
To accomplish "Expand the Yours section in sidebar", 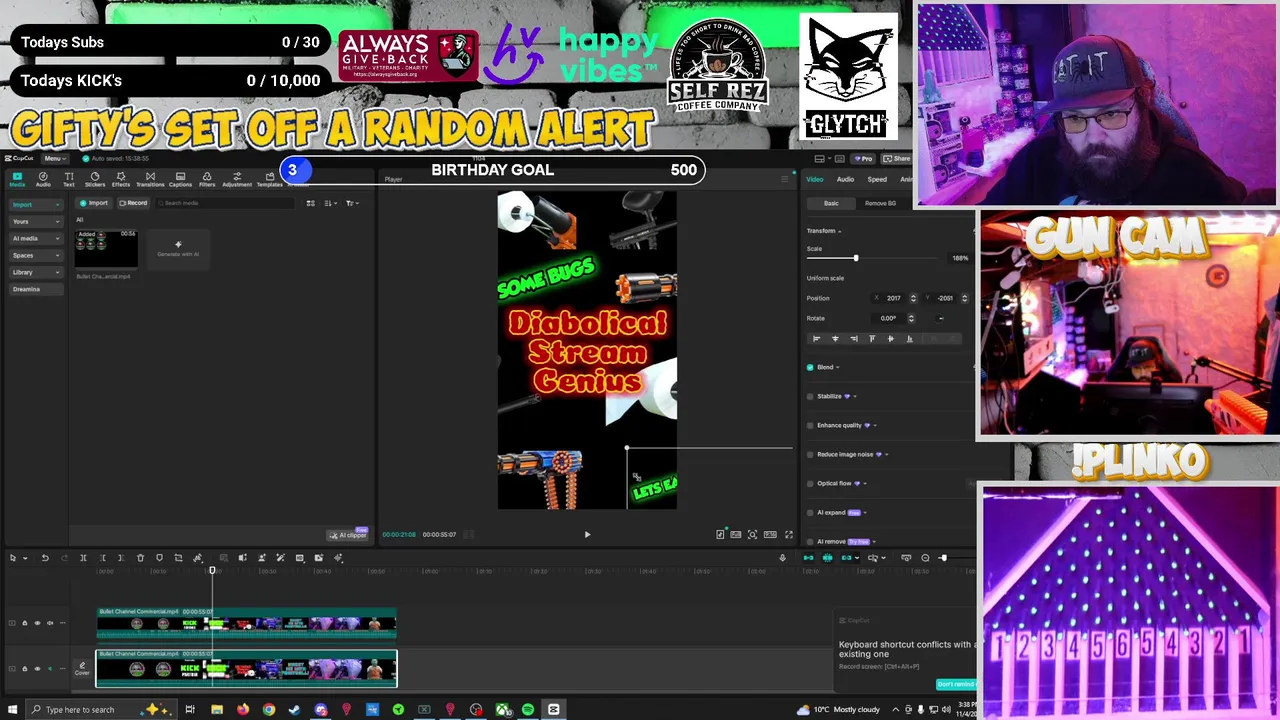I will tap(36, 221).
